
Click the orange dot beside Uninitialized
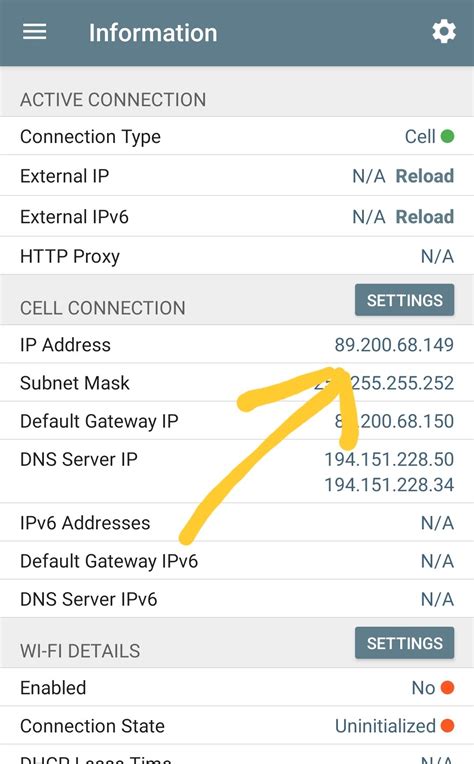447,726
